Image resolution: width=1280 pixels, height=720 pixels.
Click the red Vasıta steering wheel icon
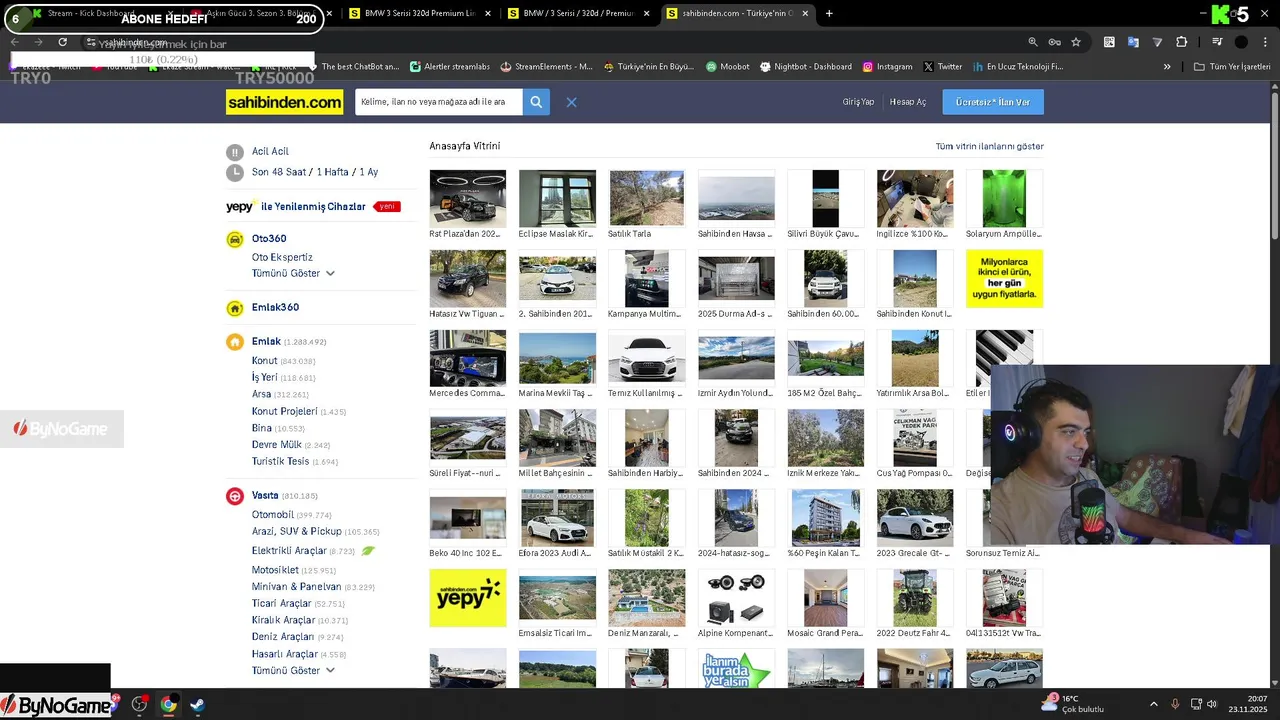tap(234, 496)
